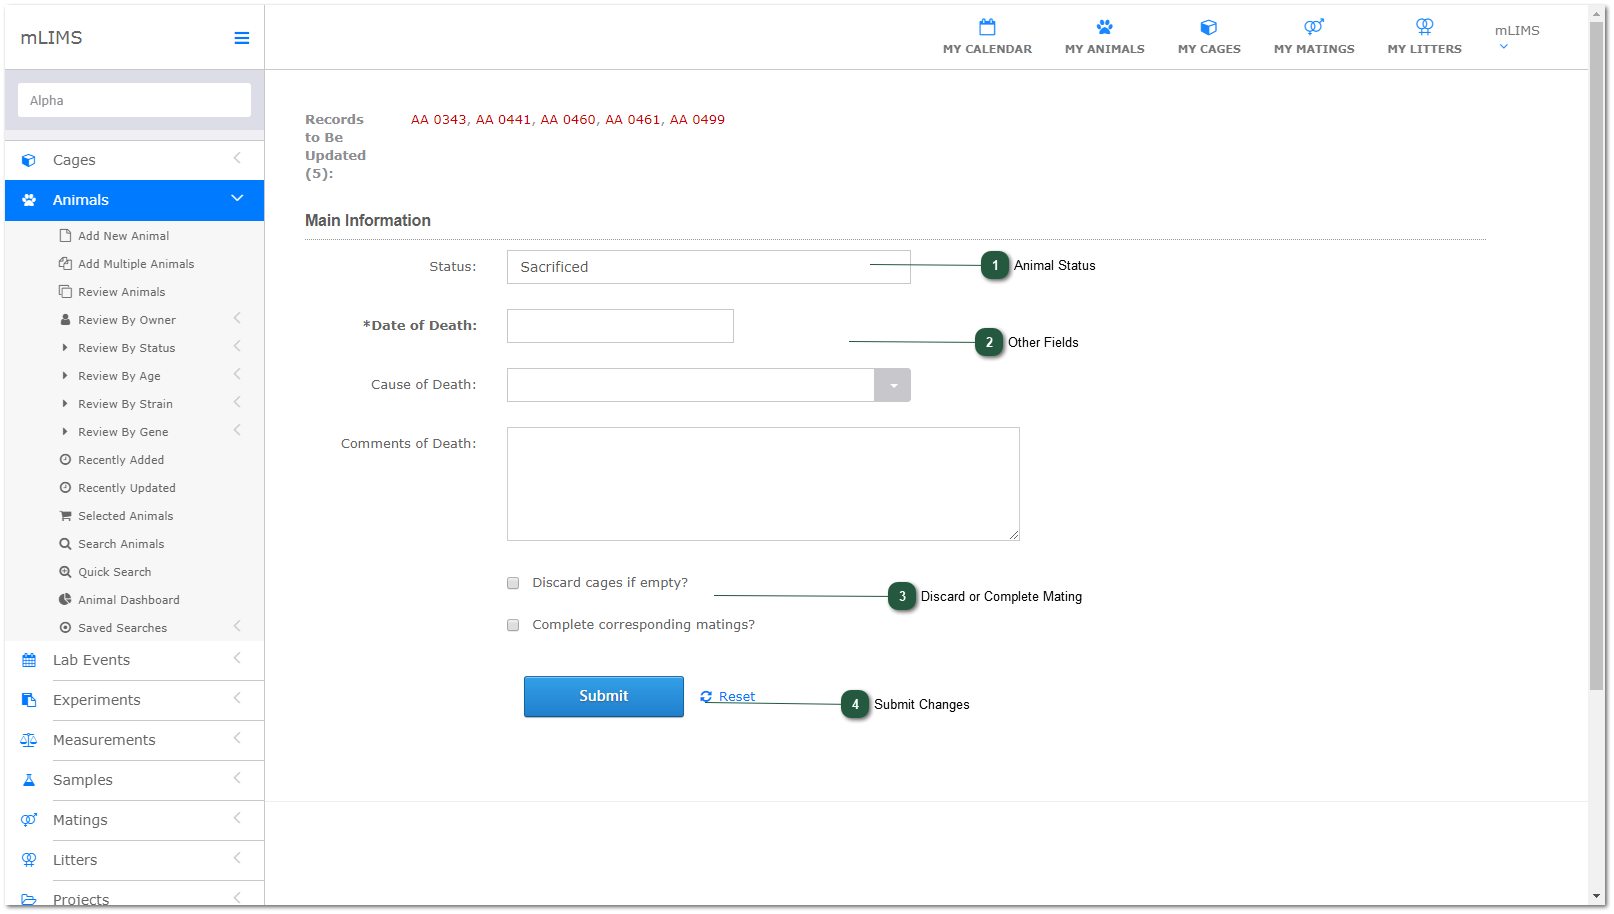Click the mLIMS logo text
The width and height of the screenshot is (1614, 914).
[51, 38]
